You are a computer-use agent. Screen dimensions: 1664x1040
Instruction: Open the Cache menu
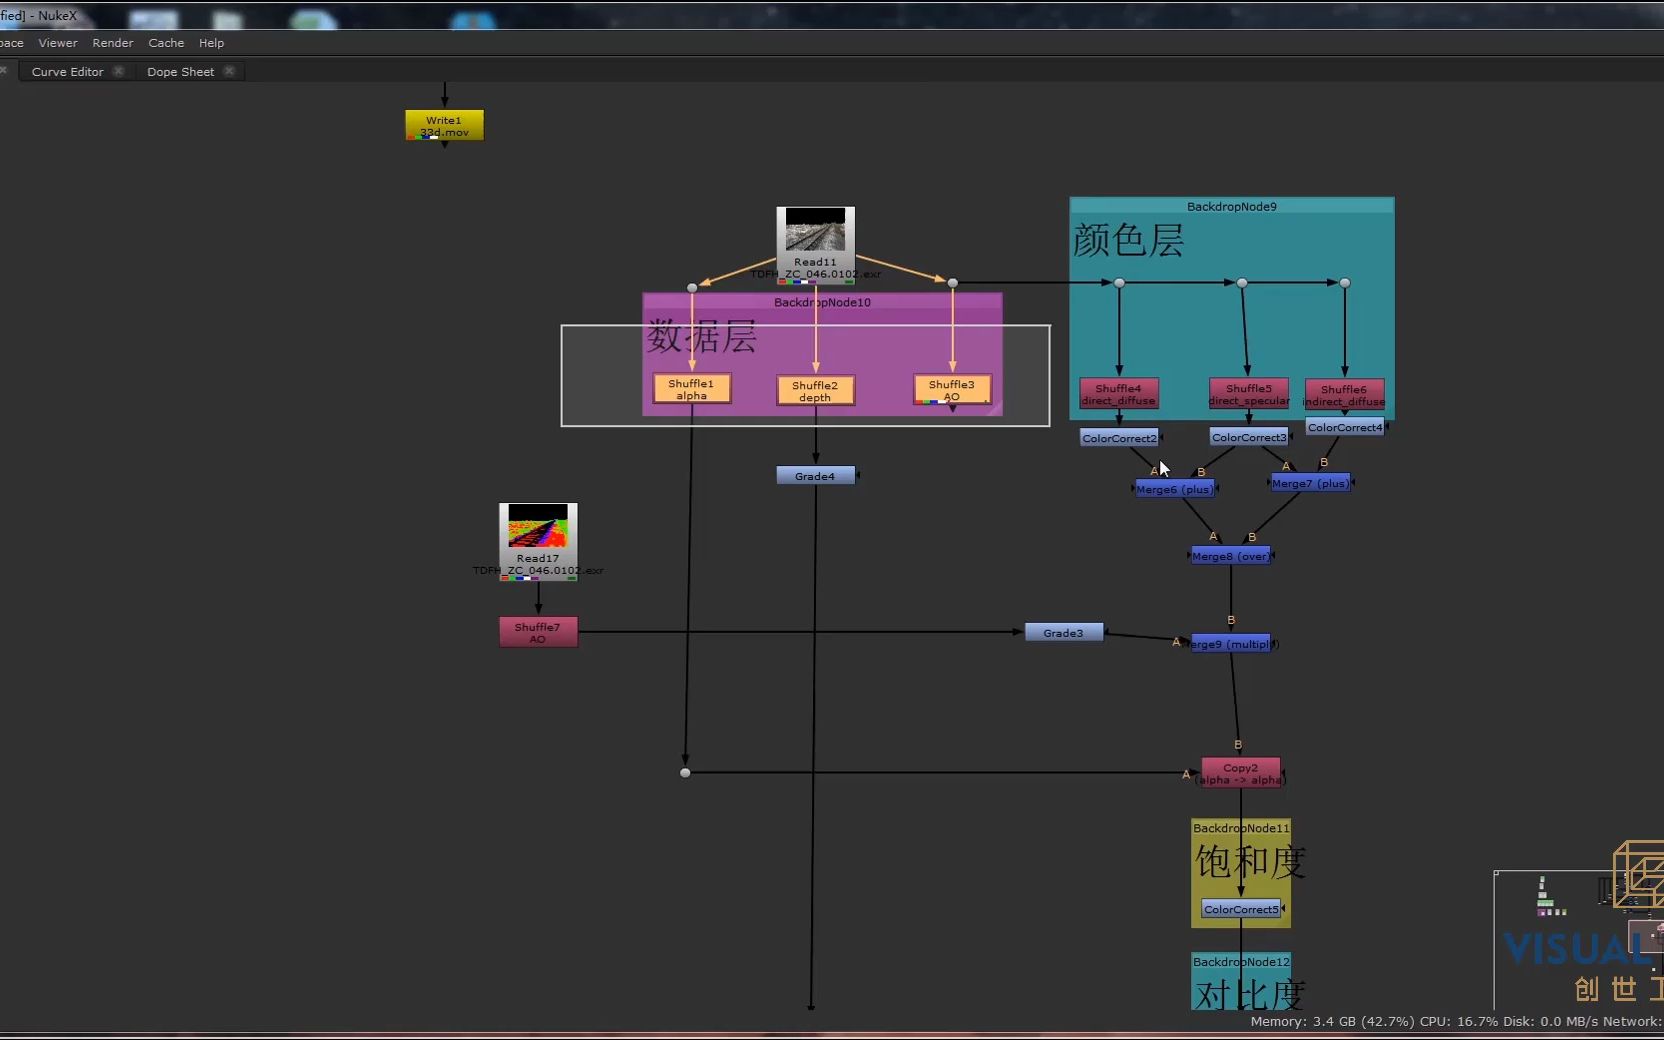(x=166, y=43)
